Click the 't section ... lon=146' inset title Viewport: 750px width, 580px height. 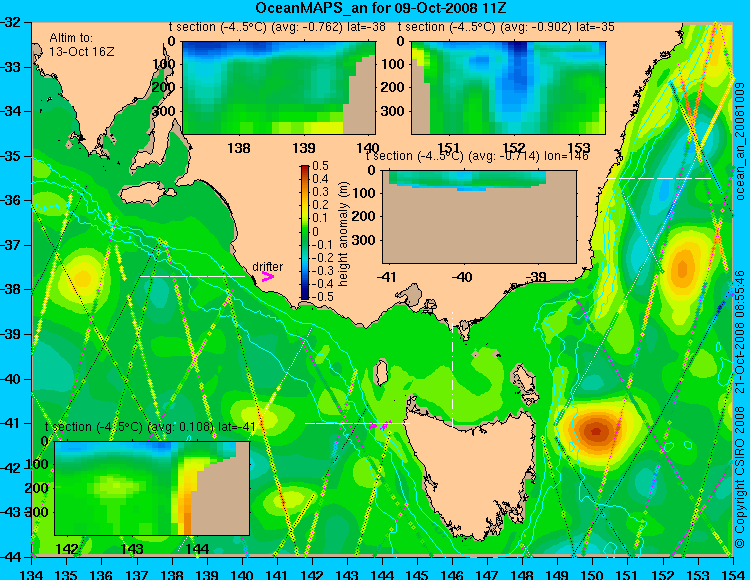(477, 156)
